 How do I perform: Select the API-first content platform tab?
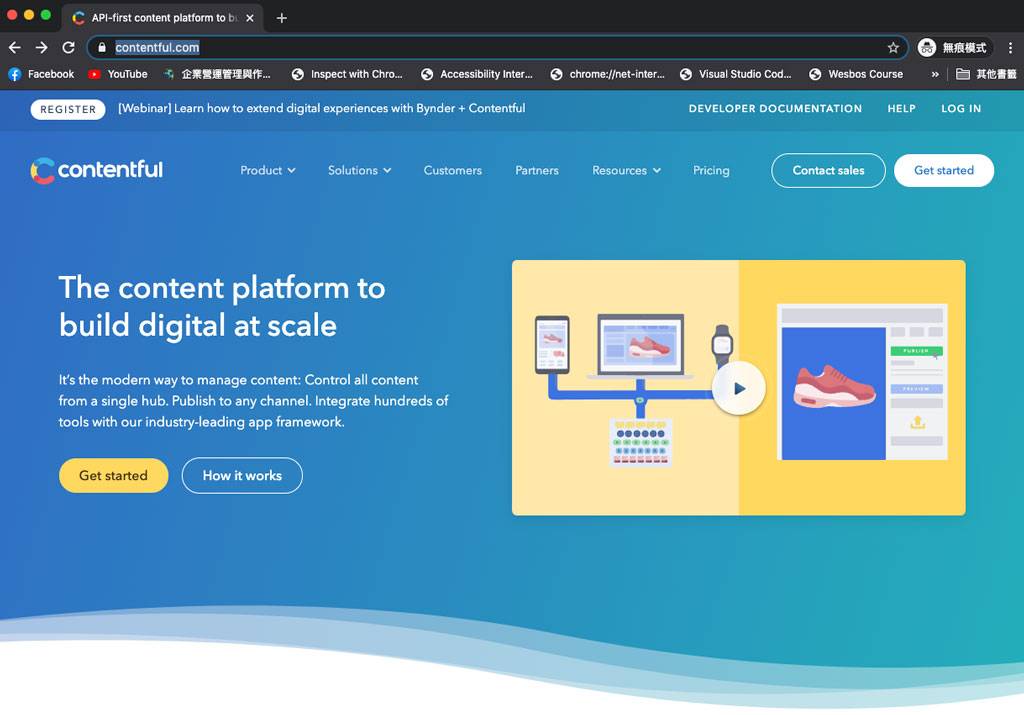163,18
